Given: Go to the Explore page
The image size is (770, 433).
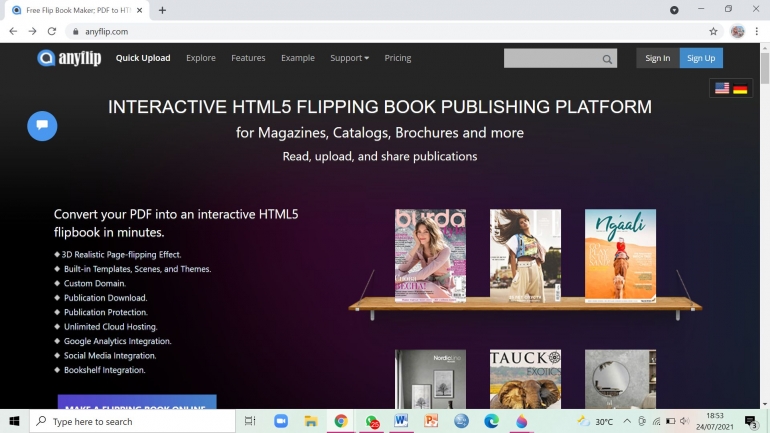Looking at the screenshot, I should point(201,58).
